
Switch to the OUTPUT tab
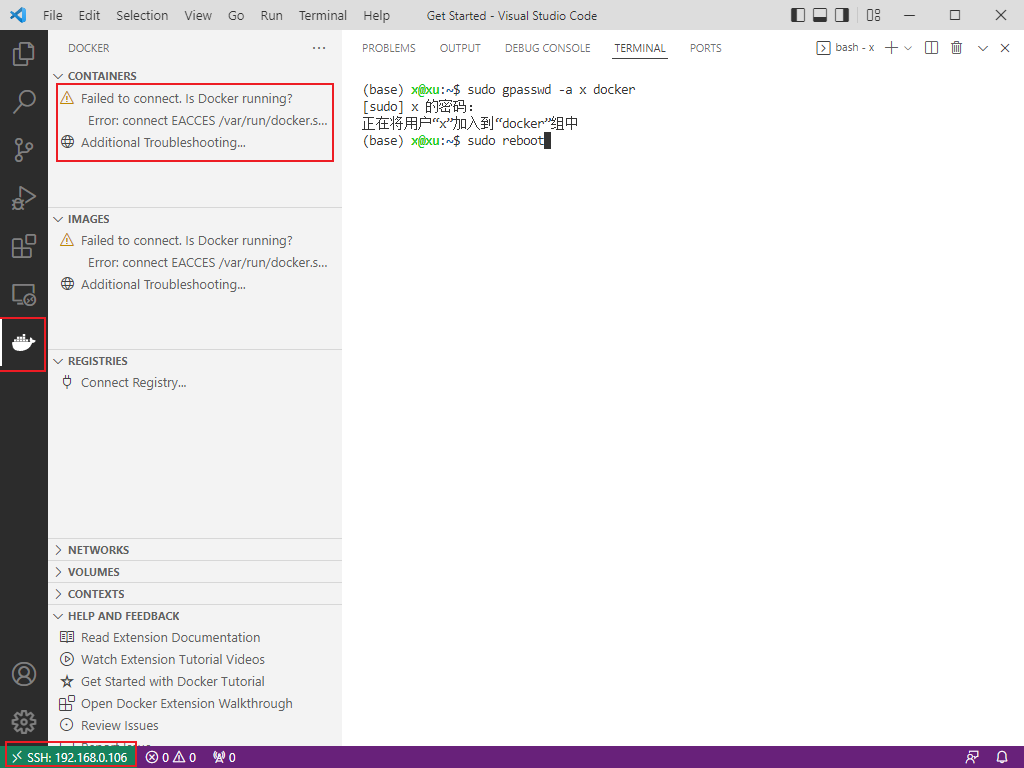(x=460, y=48)
